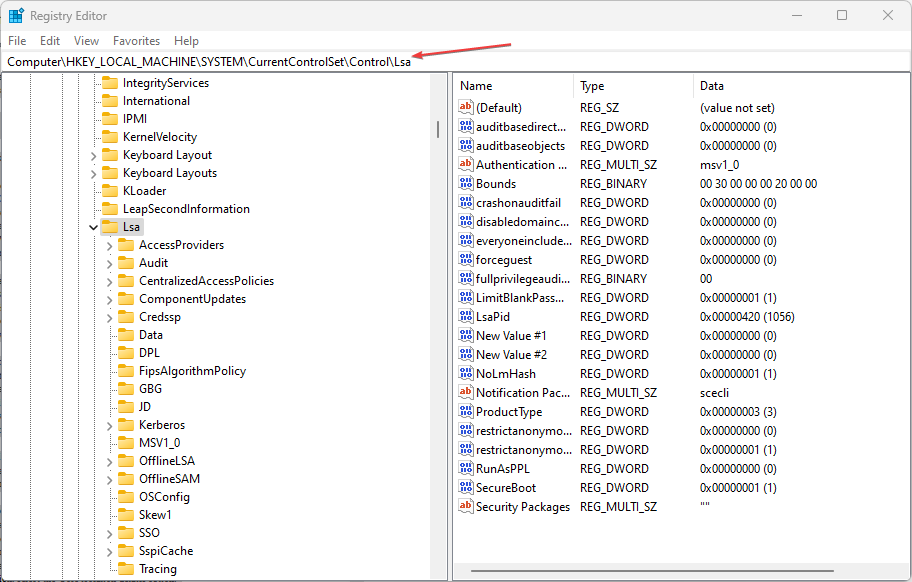Open the Help menu

pyautogui.click(x=186, y=41)
